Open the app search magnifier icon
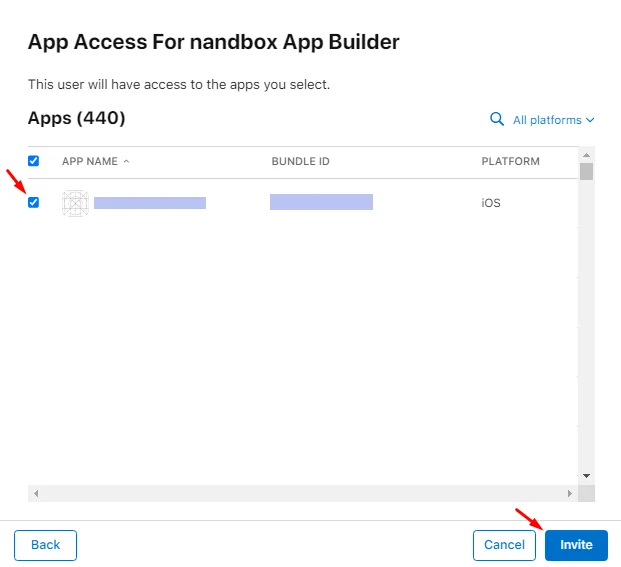This screenshot has height=567, width=621. (x=497, y=119)
